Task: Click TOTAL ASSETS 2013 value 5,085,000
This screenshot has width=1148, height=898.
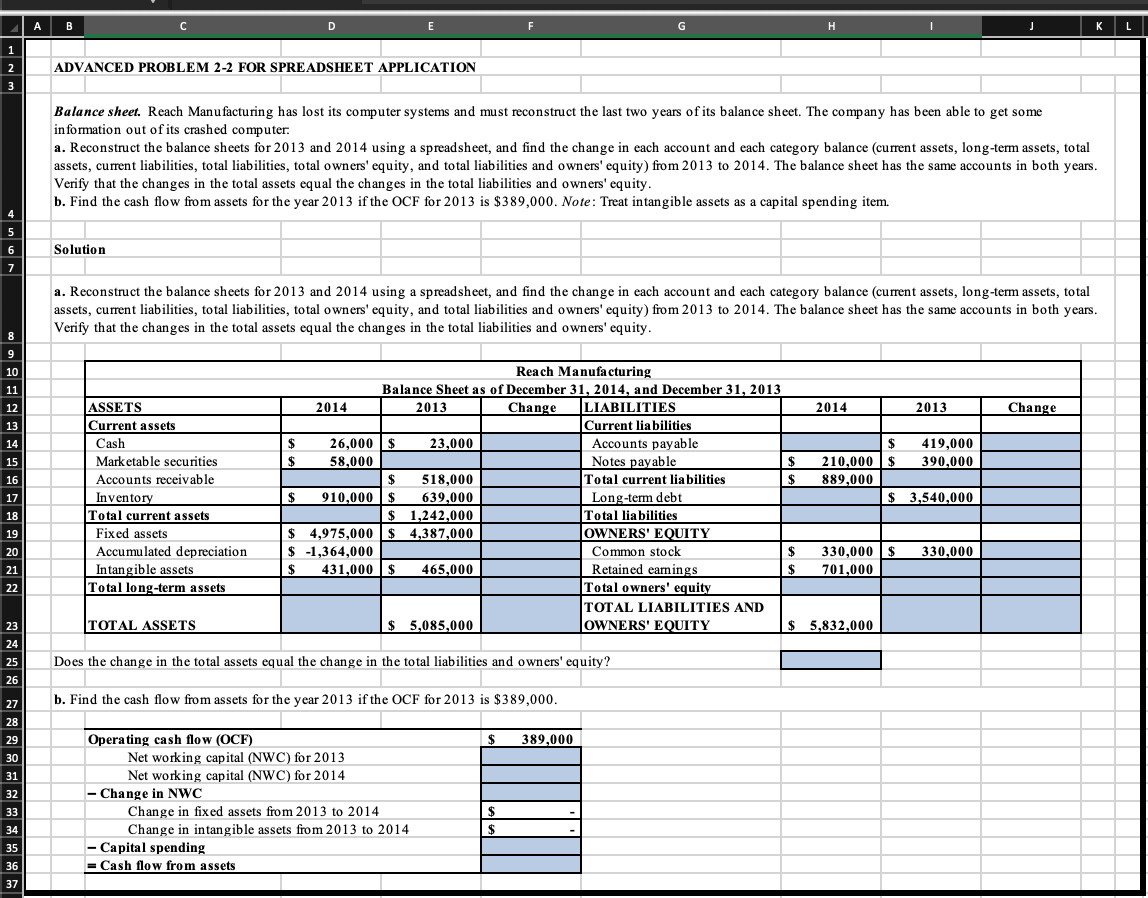Action: tap(430, 615)
